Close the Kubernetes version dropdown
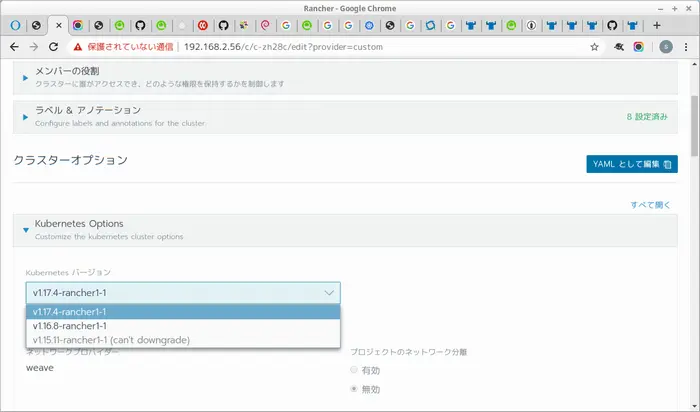Image resolution: width=700 pixels, height=412 pixels. [329, 292]
